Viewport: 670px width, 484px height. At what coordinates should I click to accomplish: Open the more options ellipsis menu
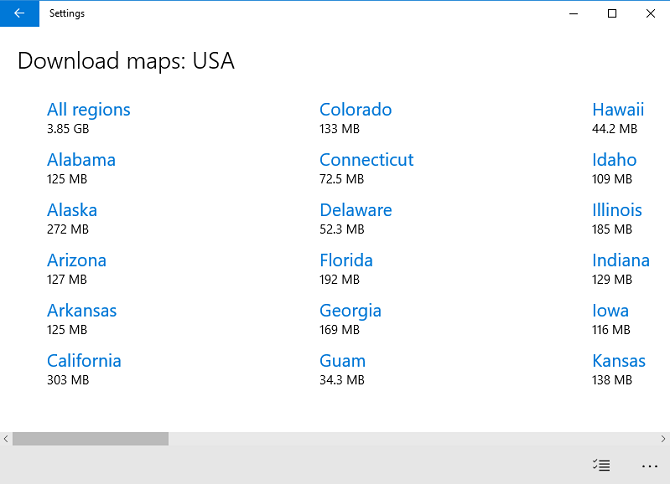tap(649, 466)
